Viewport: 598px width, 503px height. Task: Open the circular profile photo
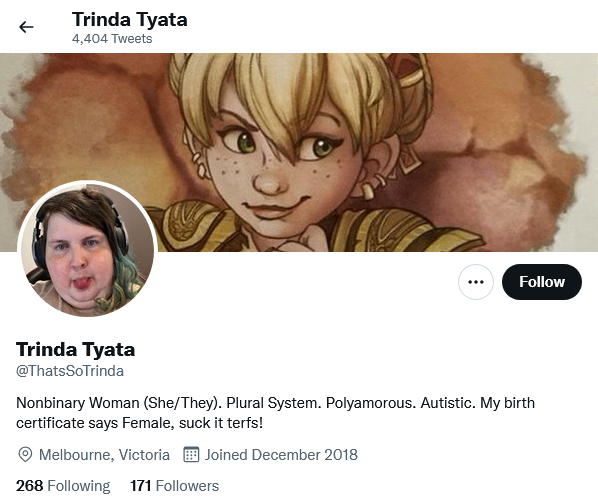87,249
